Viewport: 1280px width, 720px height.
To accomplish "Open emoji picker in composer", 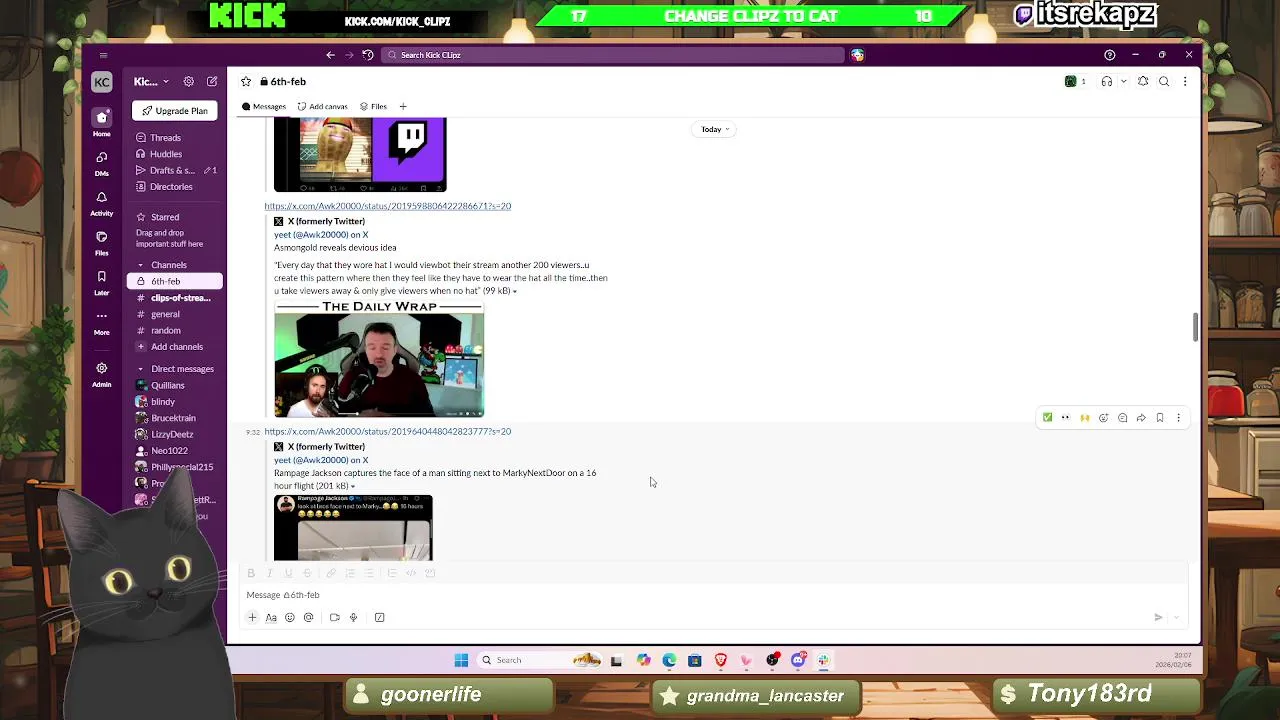I will [x=290, y=617].
